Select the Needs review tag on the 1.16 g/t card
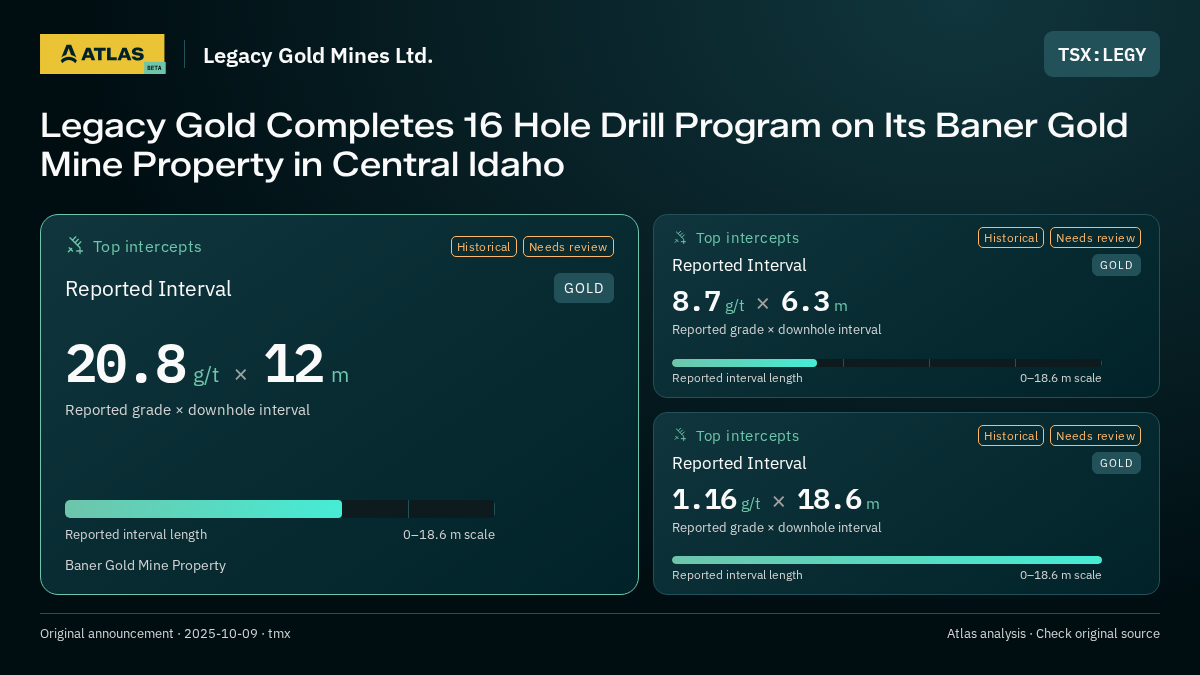1200x675 pixels. (x=1095, y=435)
